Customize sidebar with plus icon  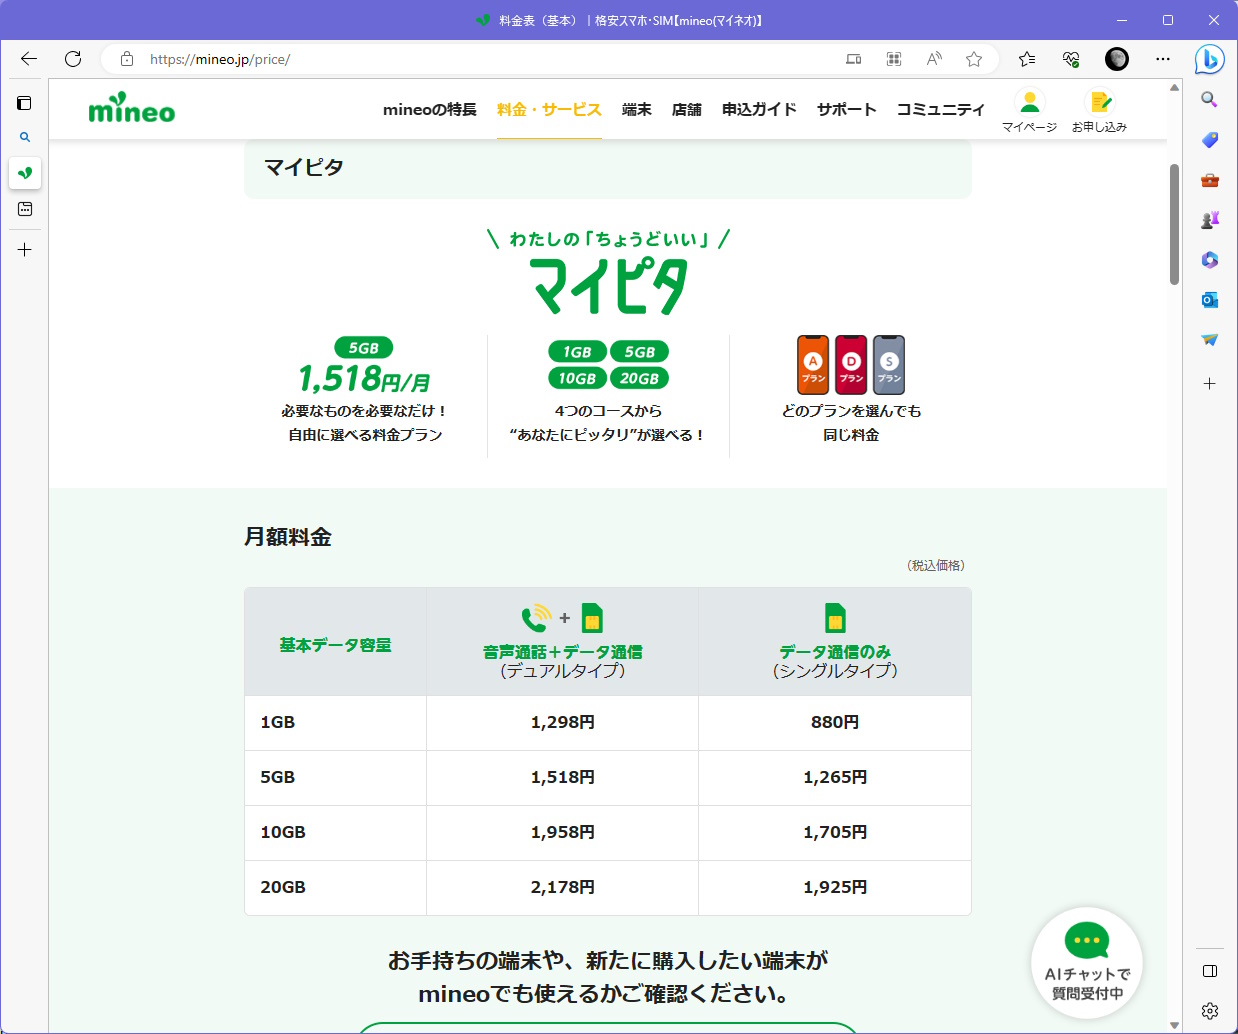point(1210,383)
